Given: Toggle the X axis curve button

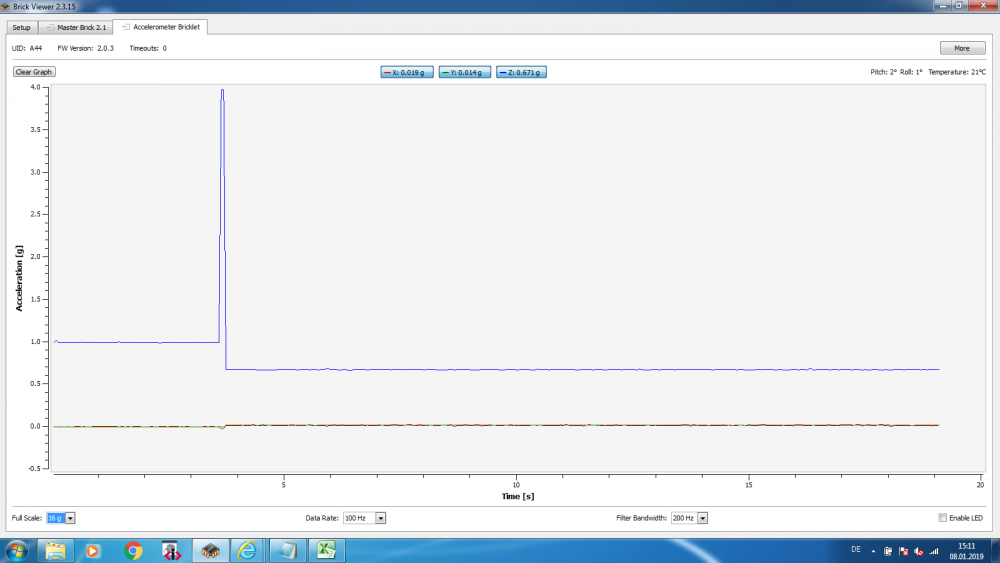Looking at the screenshot, I should pos(407,72).
